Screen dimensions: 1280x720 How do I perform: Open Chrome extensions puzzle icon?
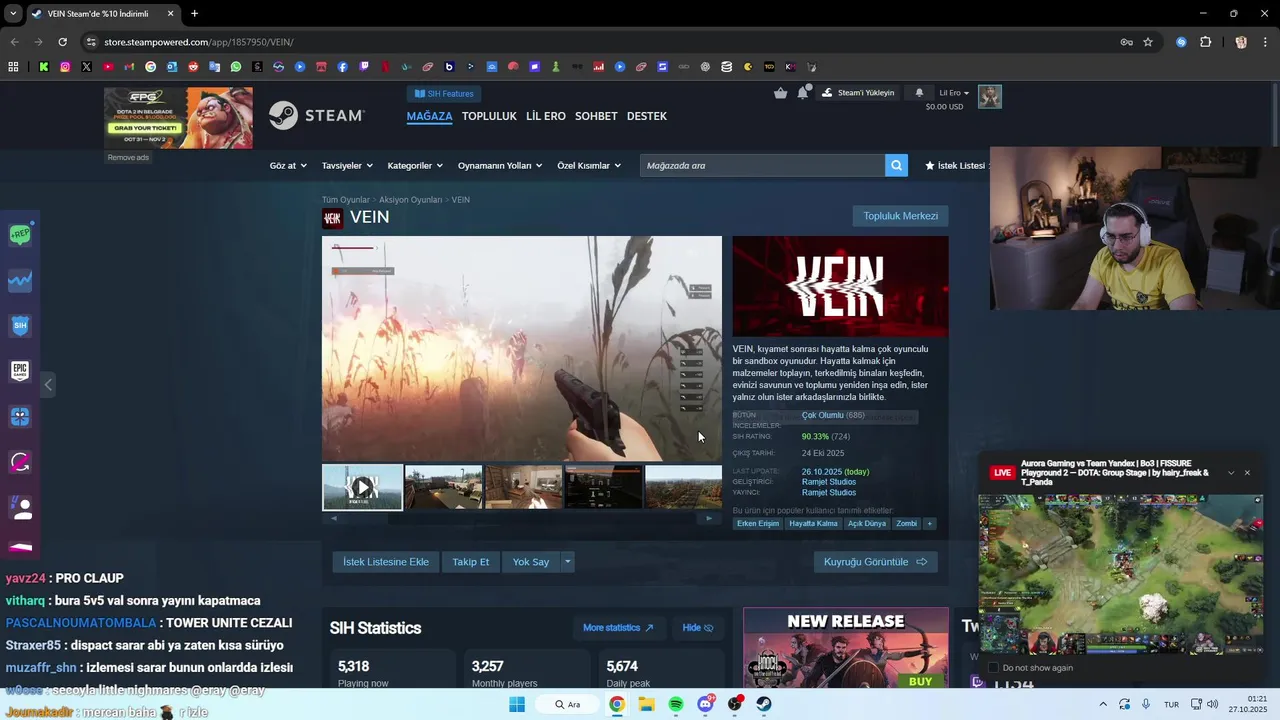point(1205,42)
